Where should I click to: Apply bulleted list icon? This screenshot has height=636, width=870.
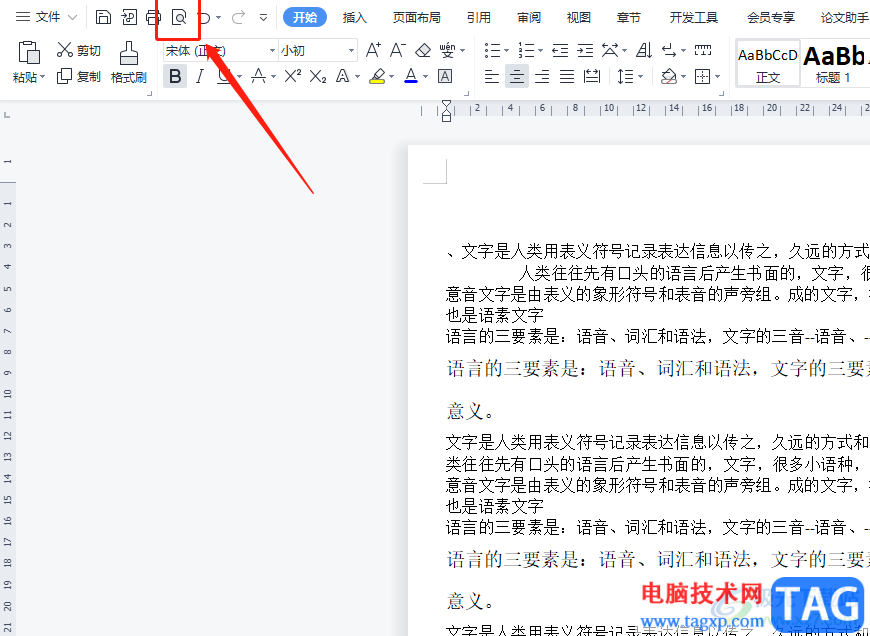[x=492, y=51]
